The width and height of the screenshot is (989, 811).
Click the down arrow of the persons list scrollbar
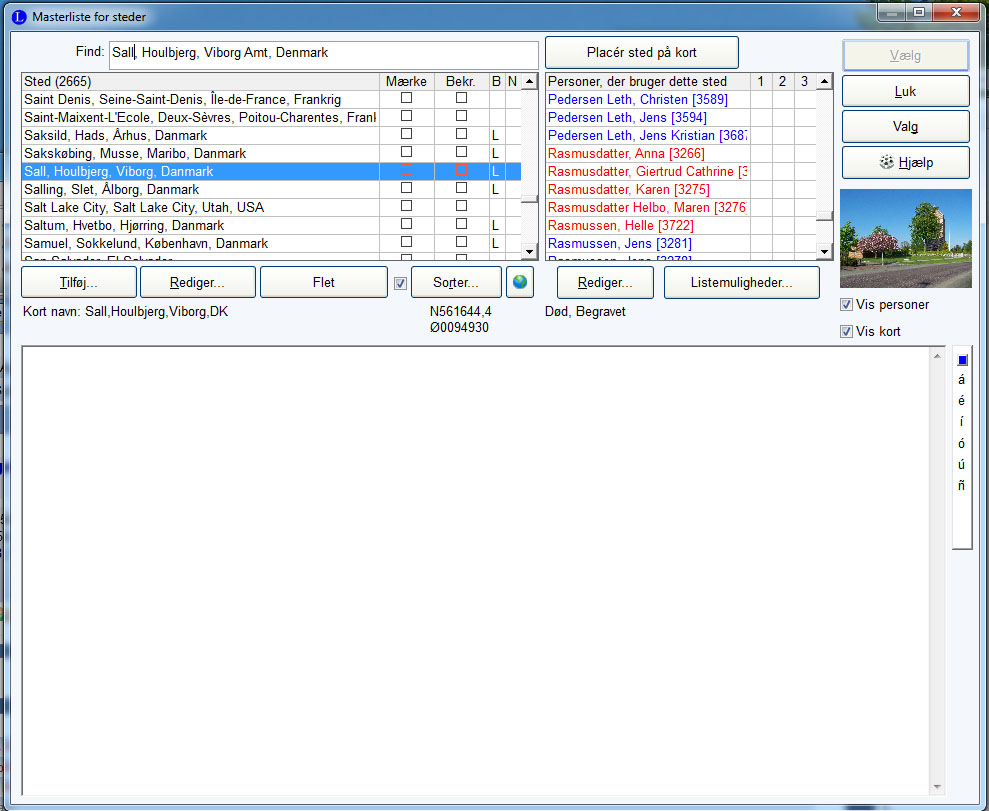(824, 252)
